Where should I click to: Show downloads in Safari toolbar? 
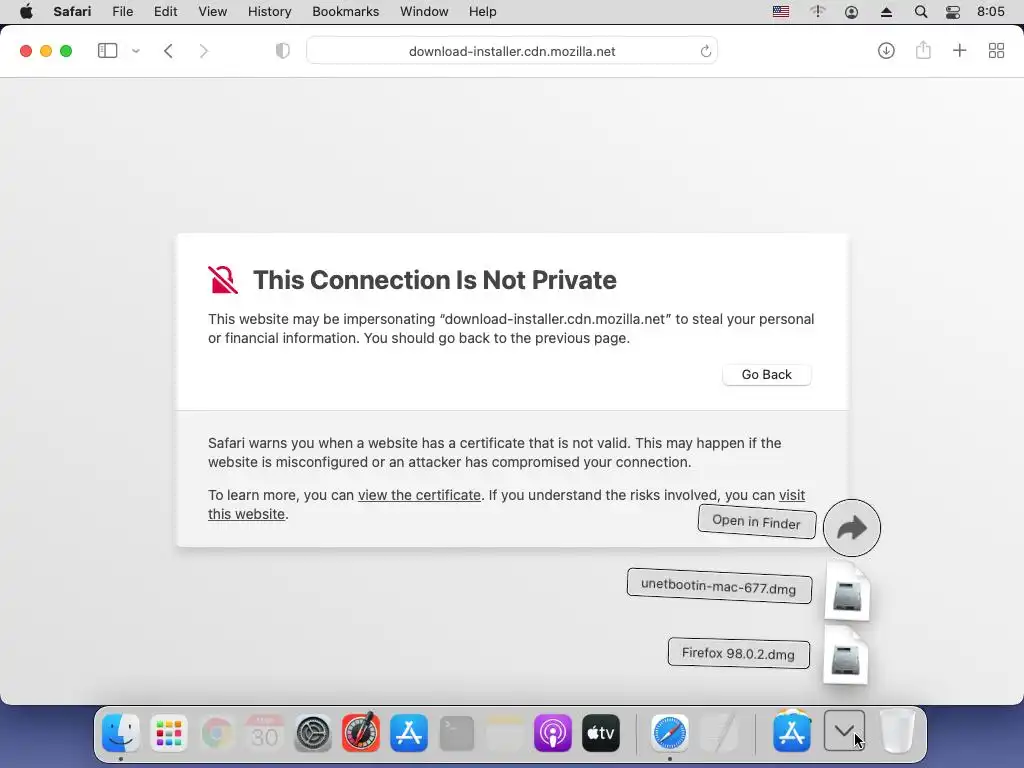click(x=886, y=50)
